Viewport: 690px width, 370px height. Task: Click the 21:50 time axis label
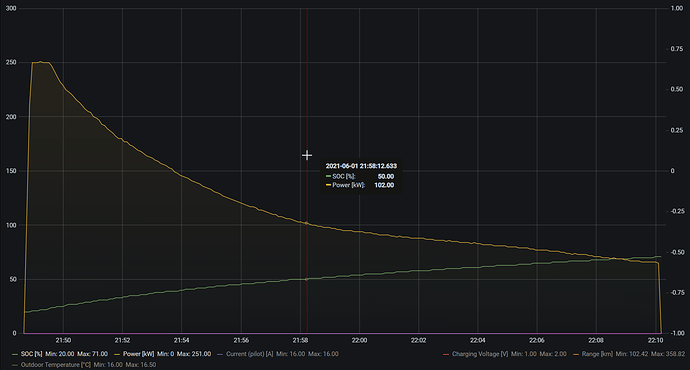(x=63, y=341)
